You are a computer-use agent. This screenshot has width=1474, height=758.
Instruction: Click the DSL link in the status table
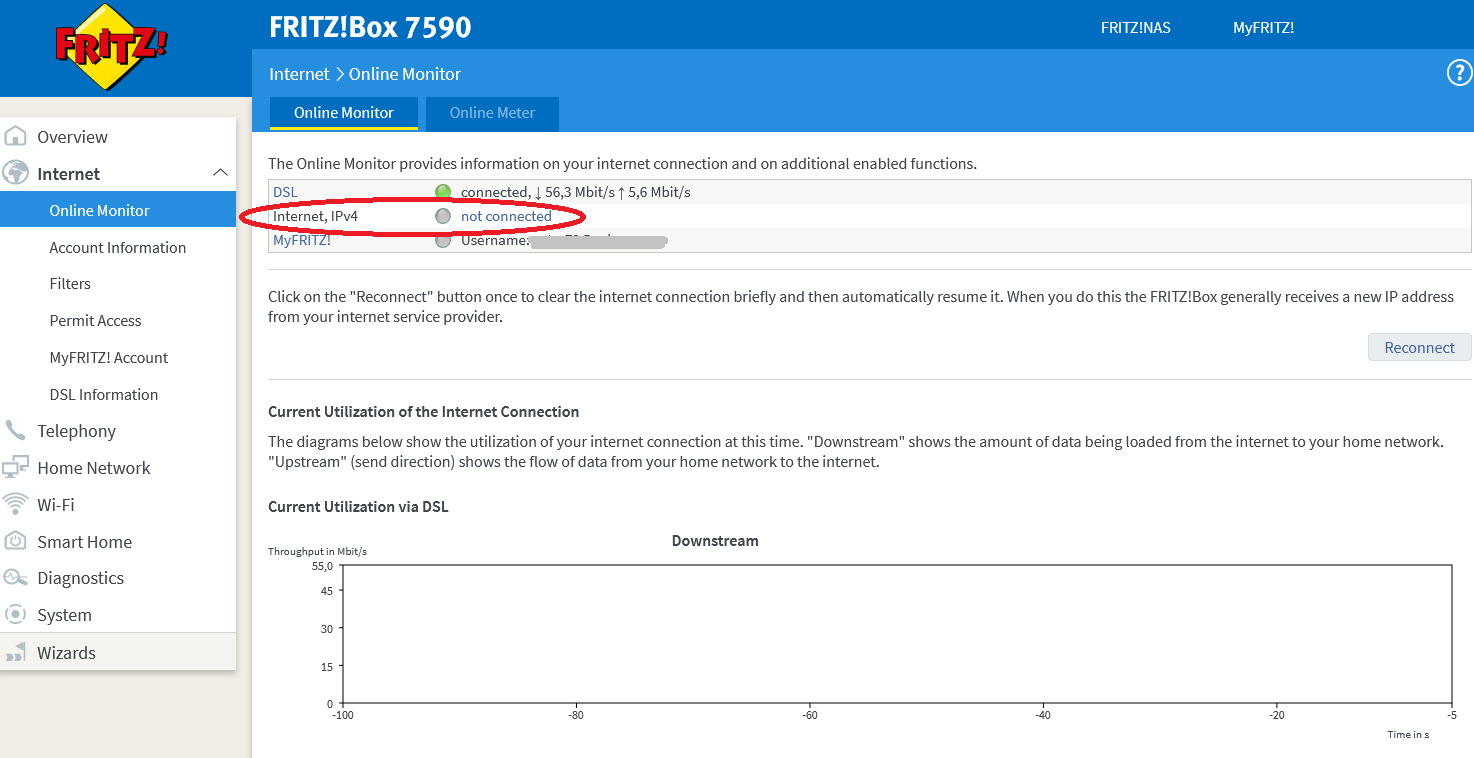click(285, 192)
